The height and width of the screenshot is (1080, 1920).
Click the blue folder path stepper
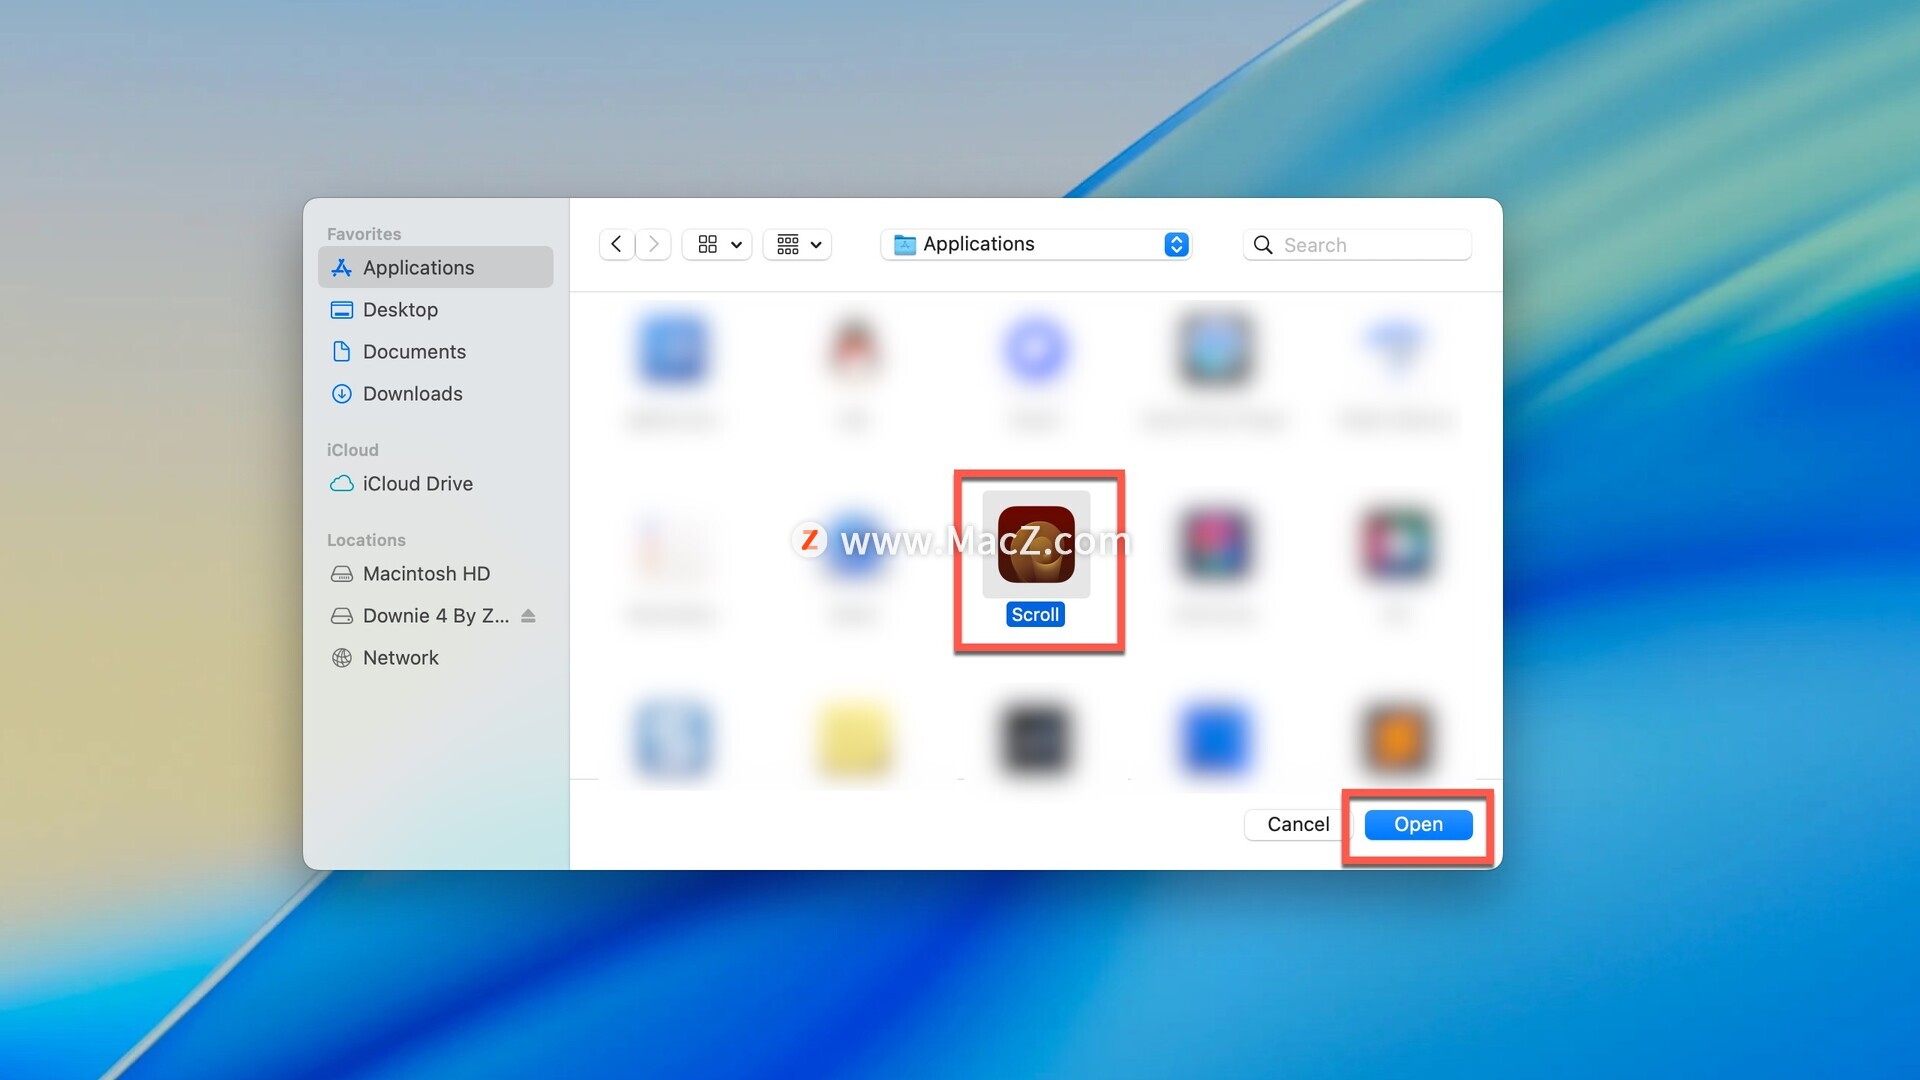[1176, 244]
